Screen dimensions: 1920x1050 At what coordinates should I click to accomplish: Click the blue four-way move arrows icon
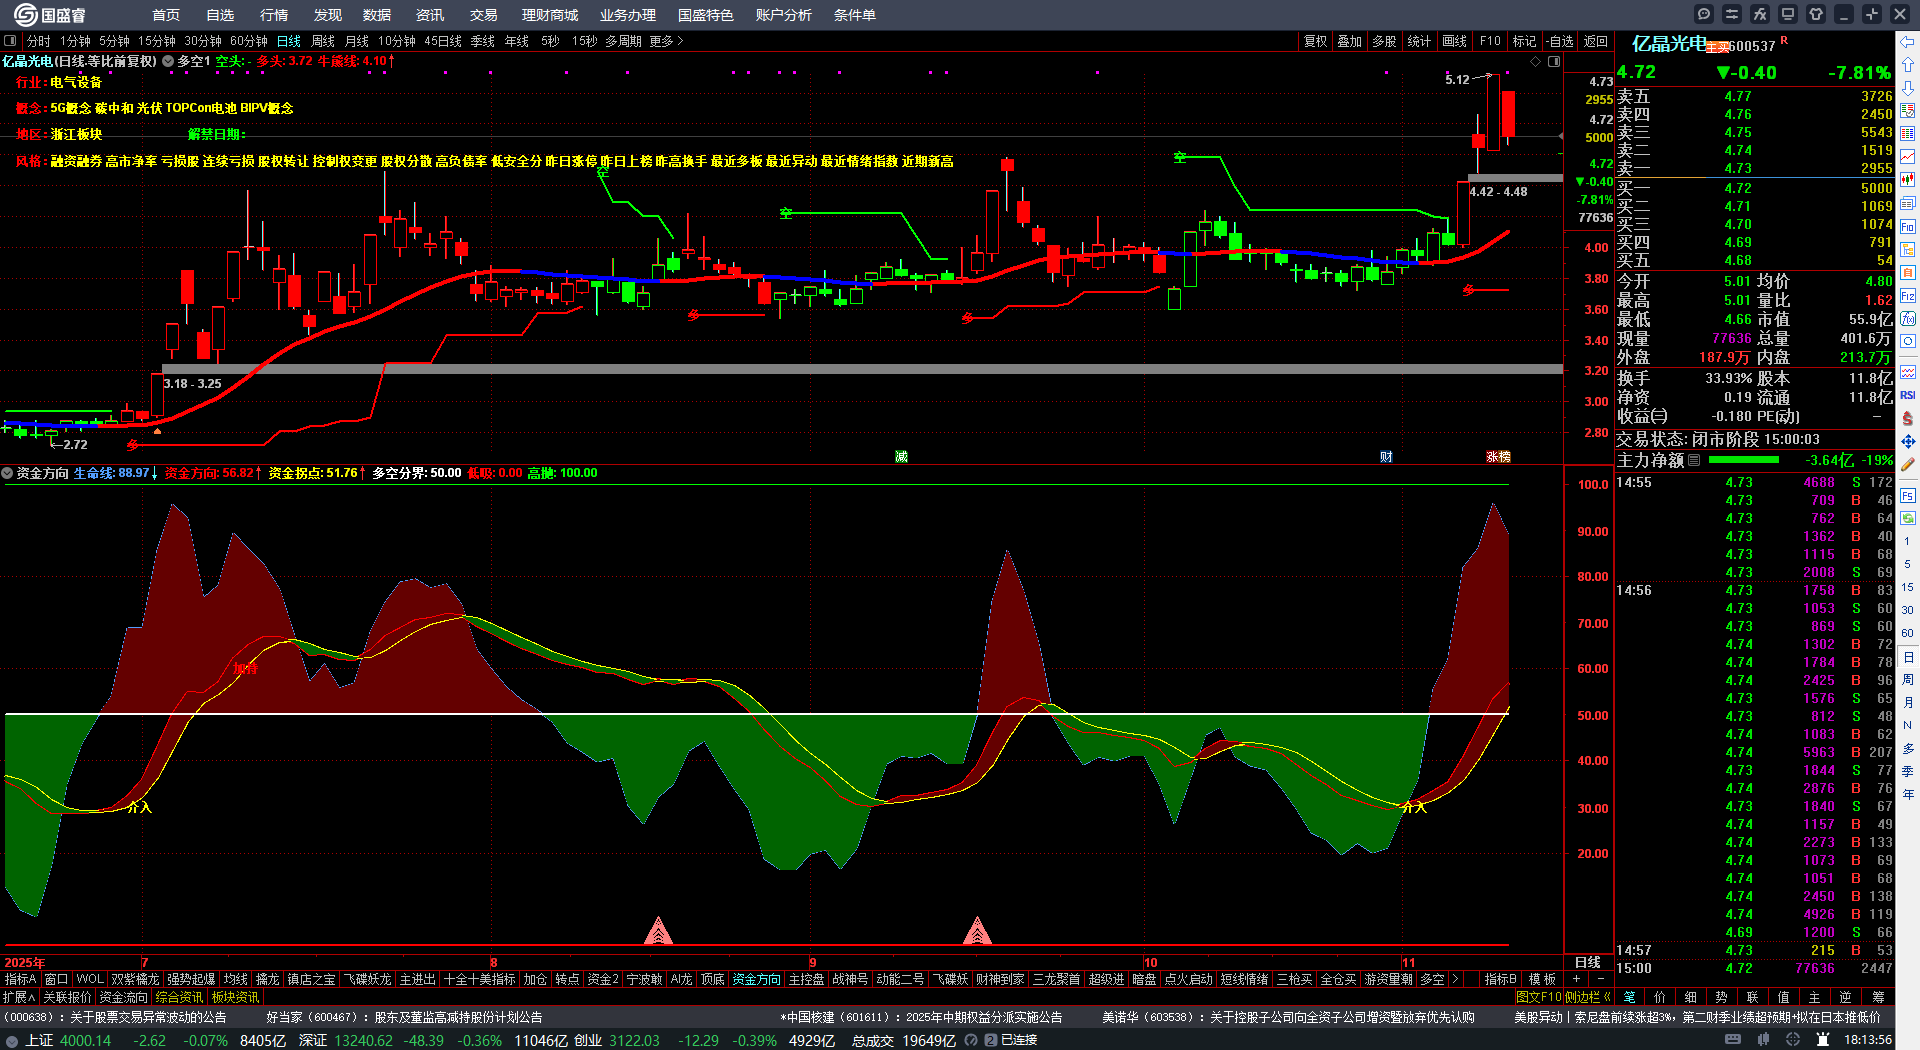[x=1908, y=441]
